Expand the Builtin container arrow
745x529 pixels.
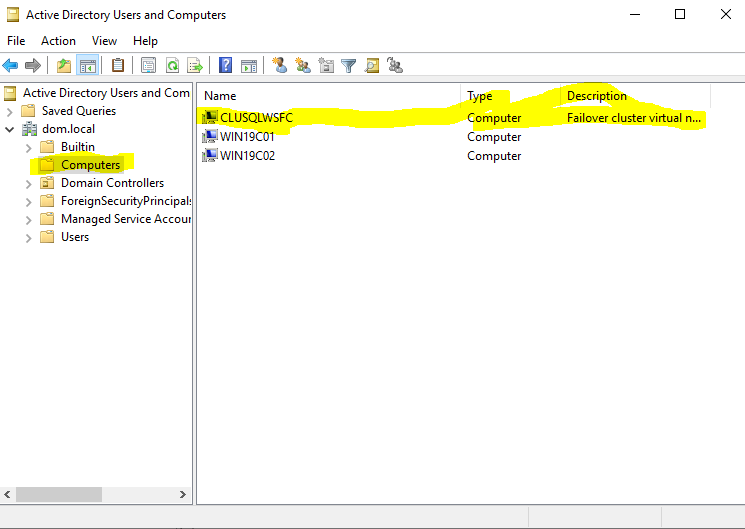28,147
